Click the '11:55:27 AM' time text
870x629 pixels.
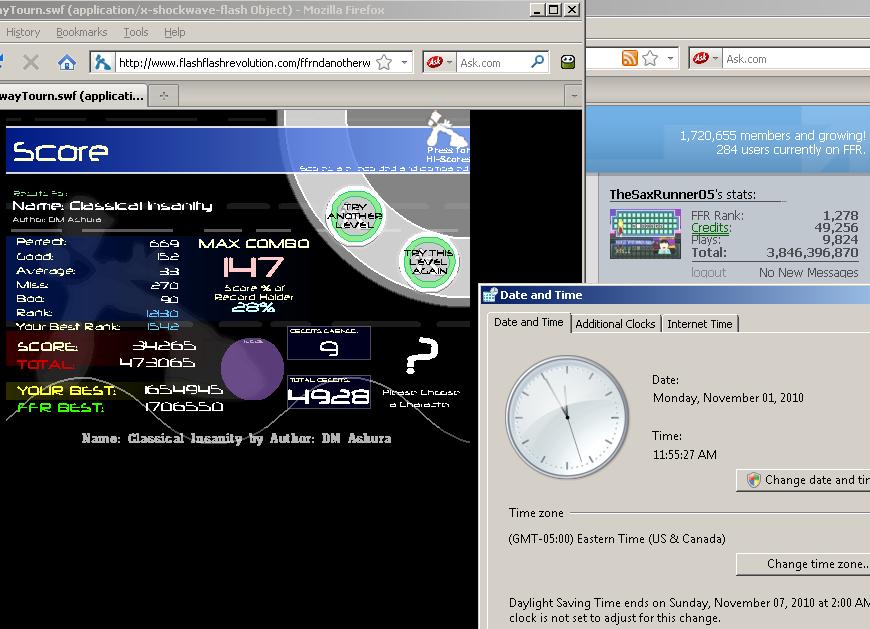pyautogui.click(x=685, y=455)
